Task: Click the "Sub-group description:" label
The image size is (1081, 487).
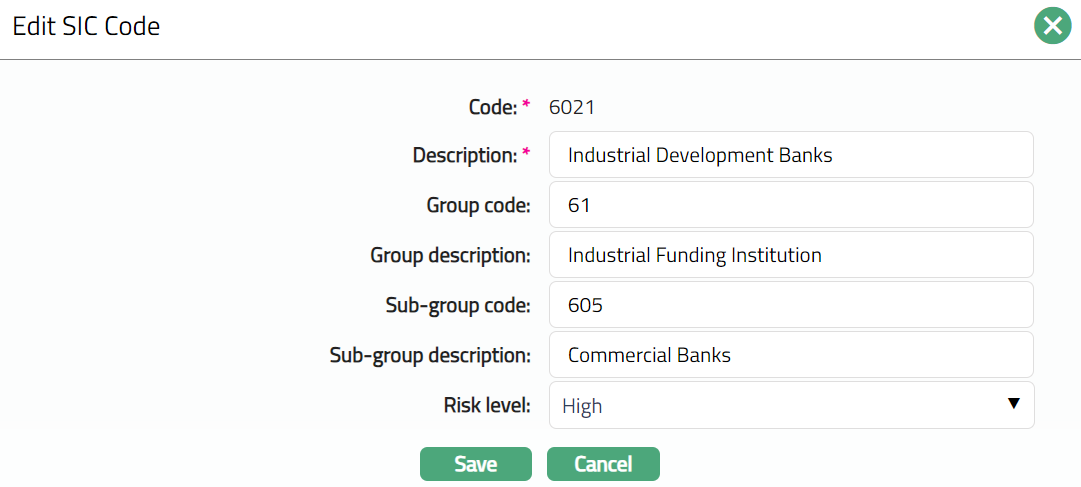Action: tap(430, 356)
